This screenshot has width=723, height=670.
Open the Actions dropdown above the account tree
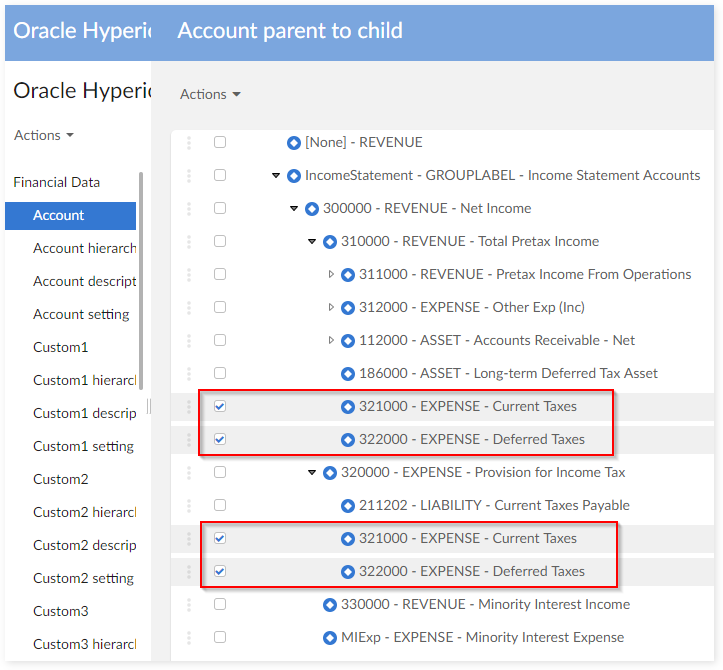pyautogui.click(x=210, y=94)
